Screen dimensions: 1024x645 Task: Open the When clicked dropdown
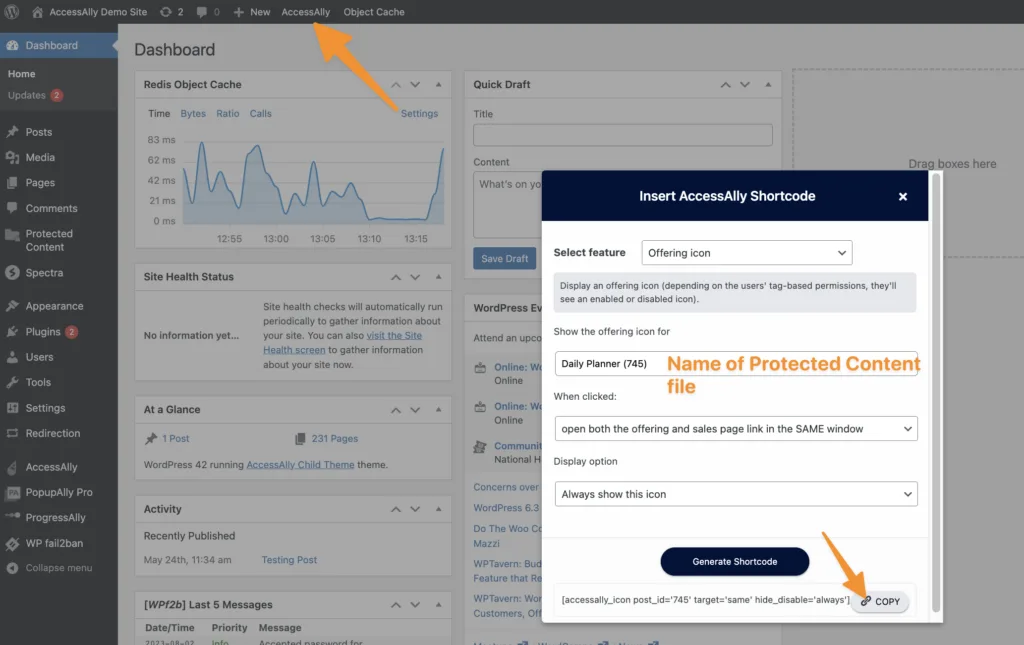click(x=735, y=429)
